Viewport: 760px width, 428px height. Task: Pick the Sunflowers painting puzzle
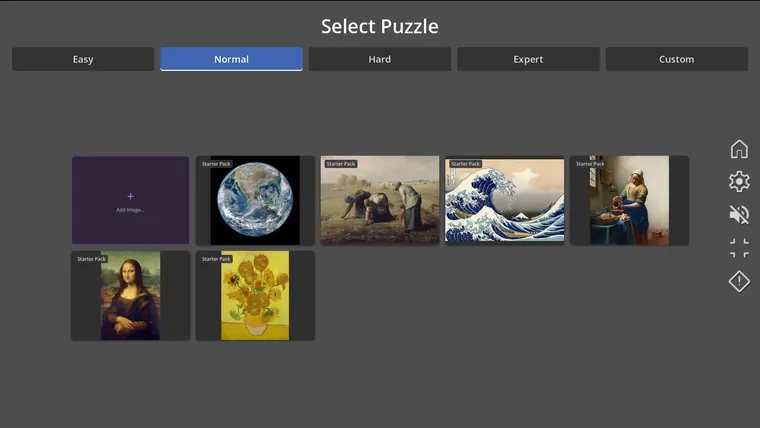click(x=255, y=295)
